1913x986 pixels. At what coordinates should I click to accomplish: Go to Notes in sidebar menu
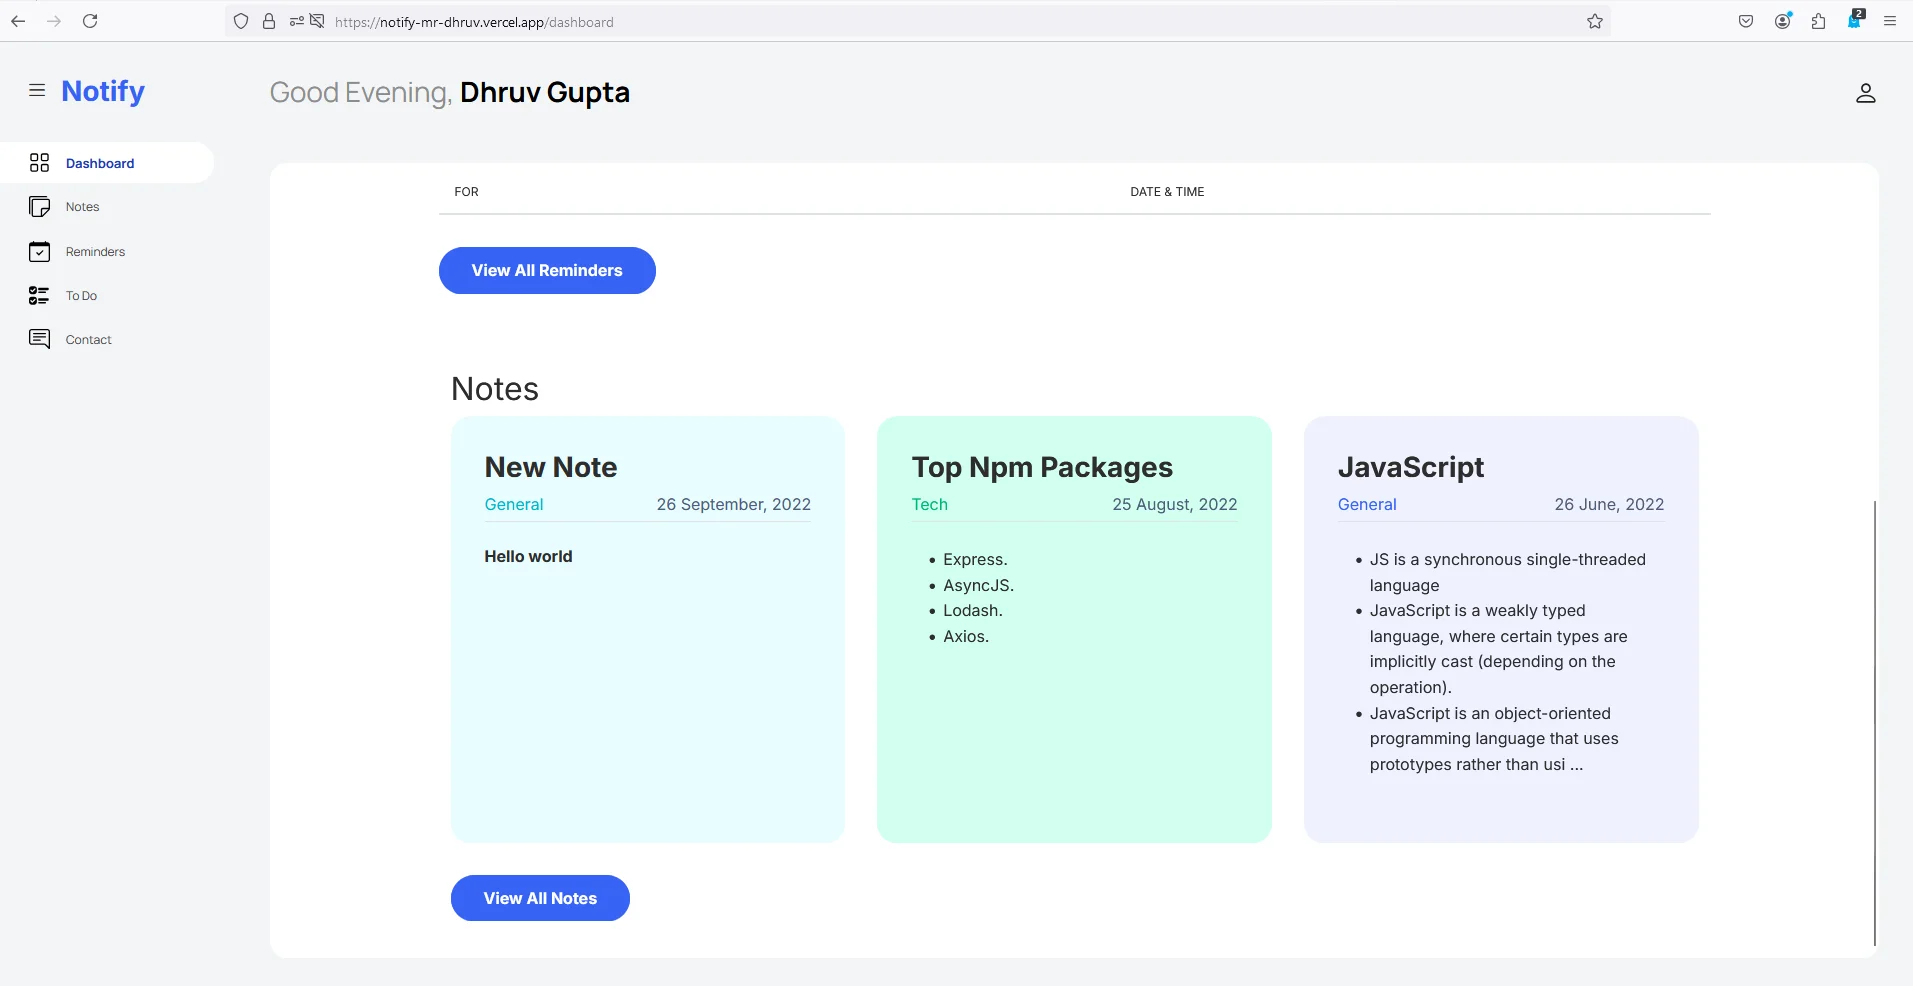[x=83, y=207]
